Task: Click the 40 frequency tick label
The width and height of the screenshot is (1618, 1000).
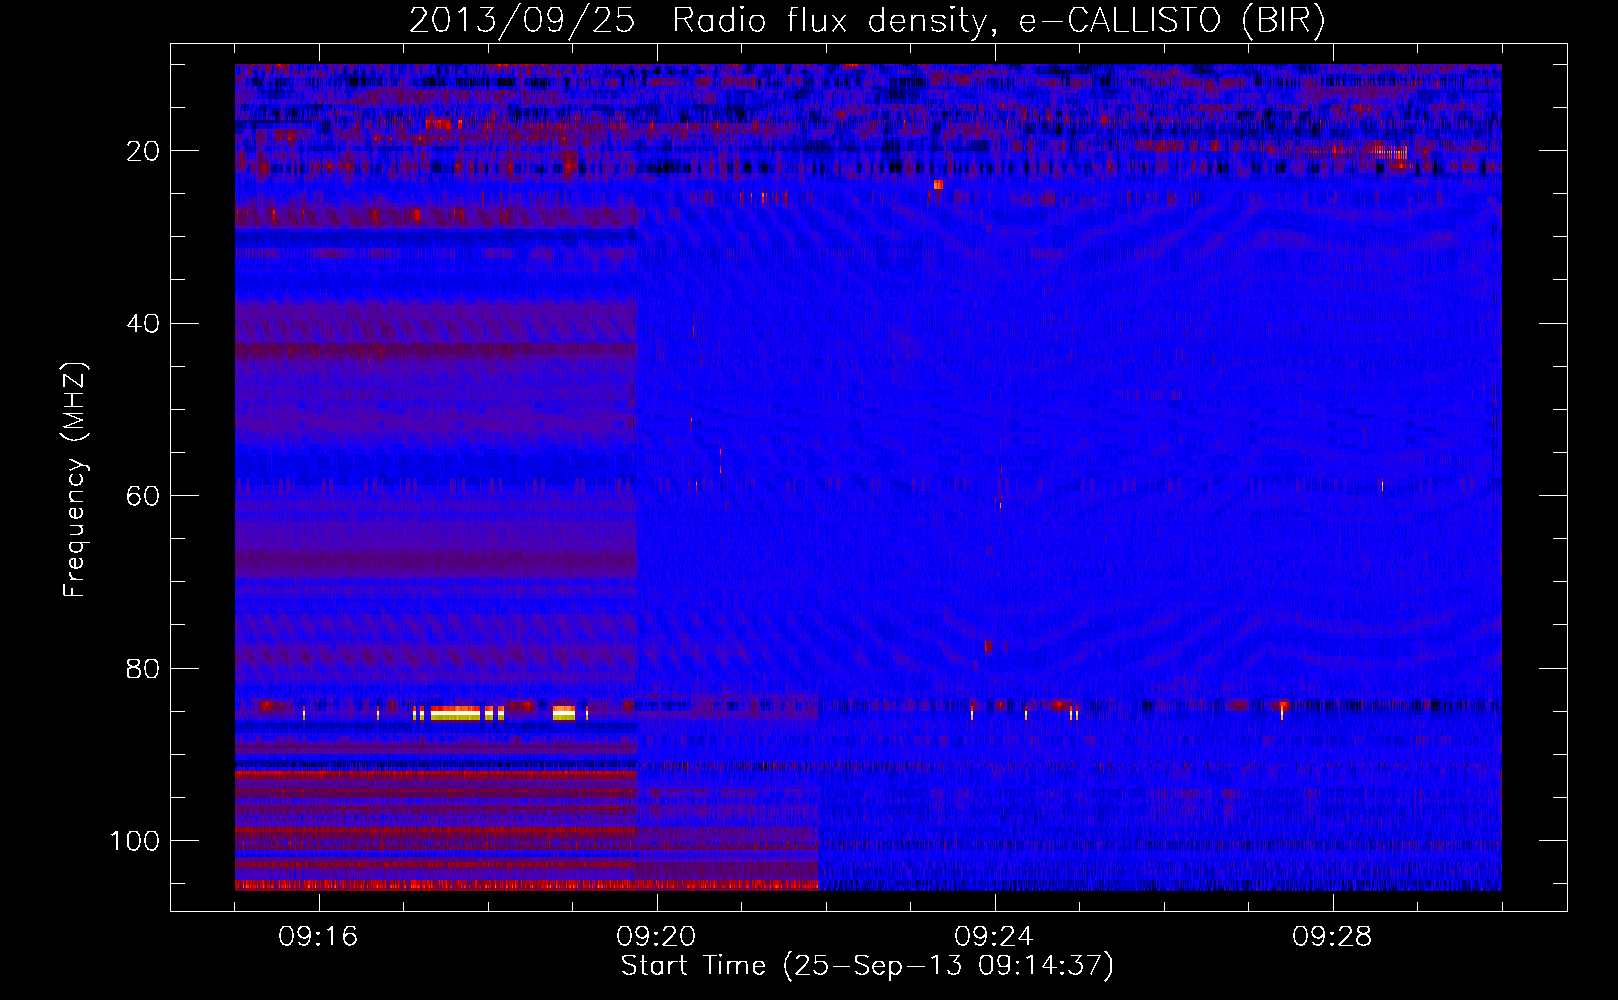Action: point(144,324)
